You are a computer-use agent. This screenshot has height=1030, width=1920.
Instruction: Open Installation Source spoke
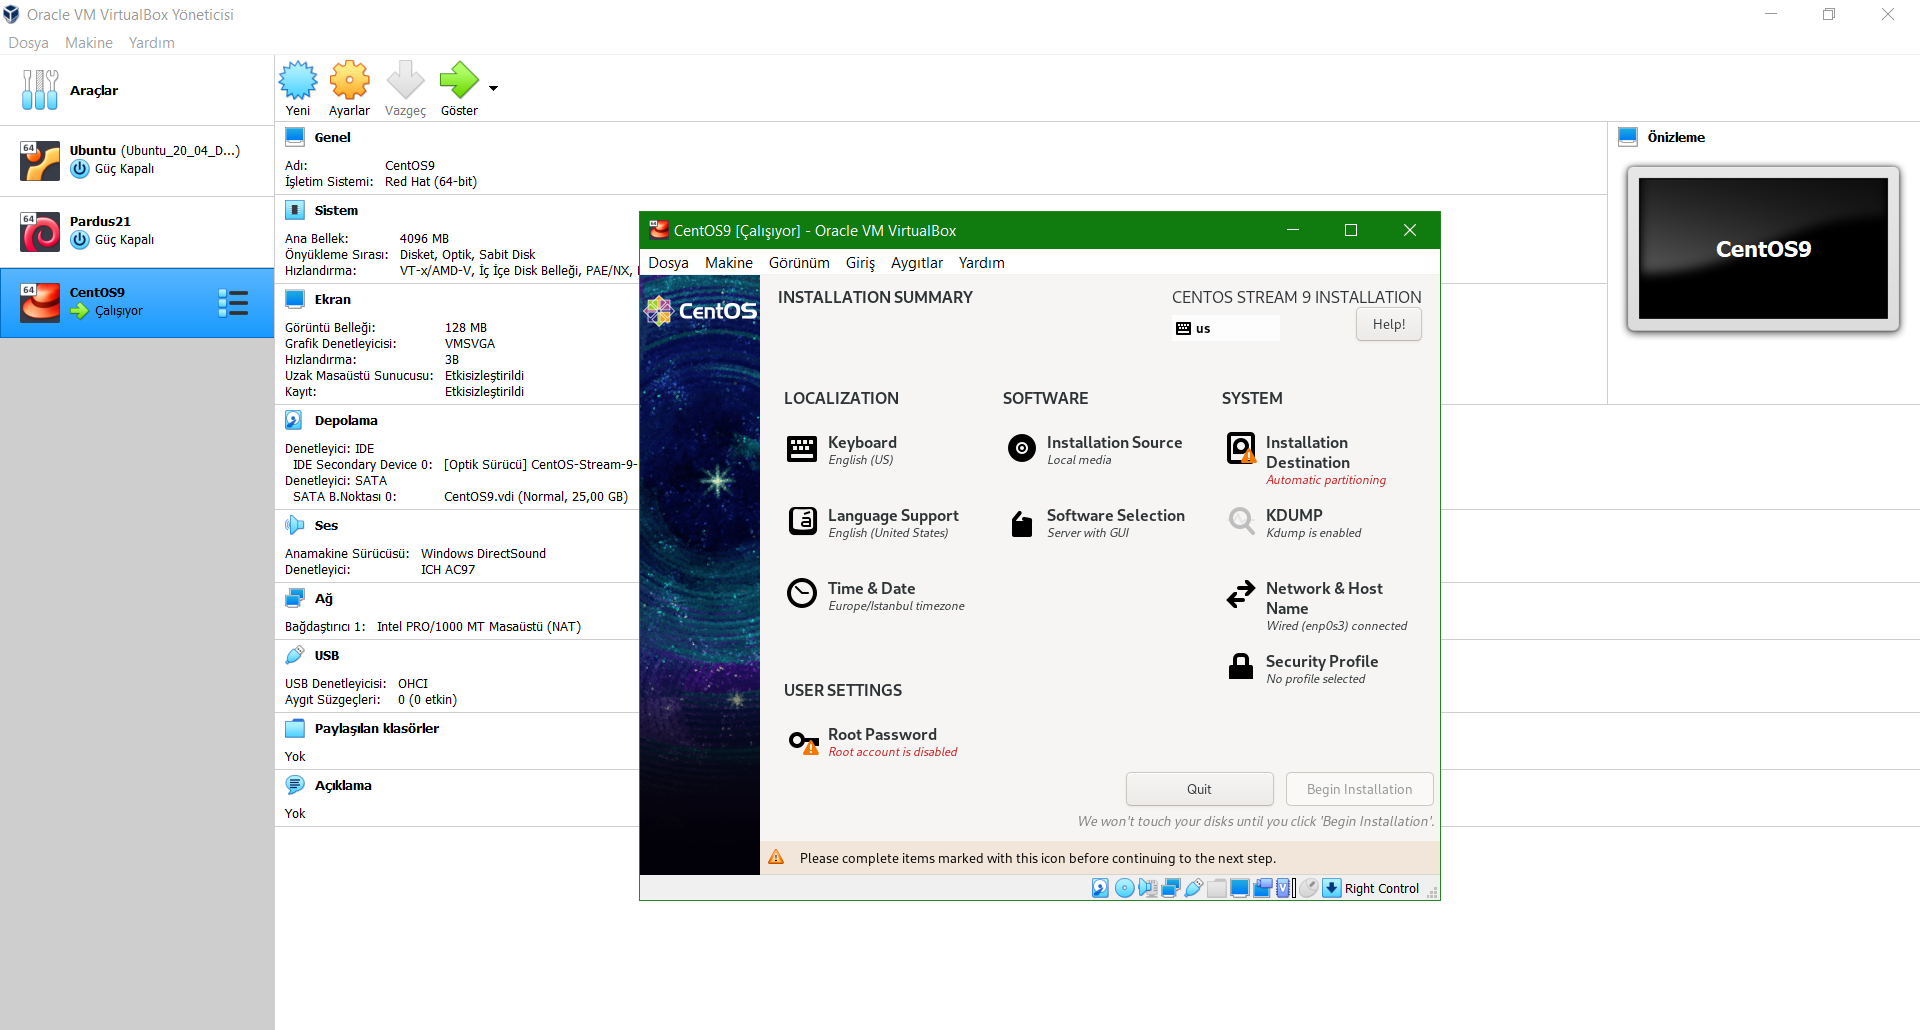tap(1094, 450)
